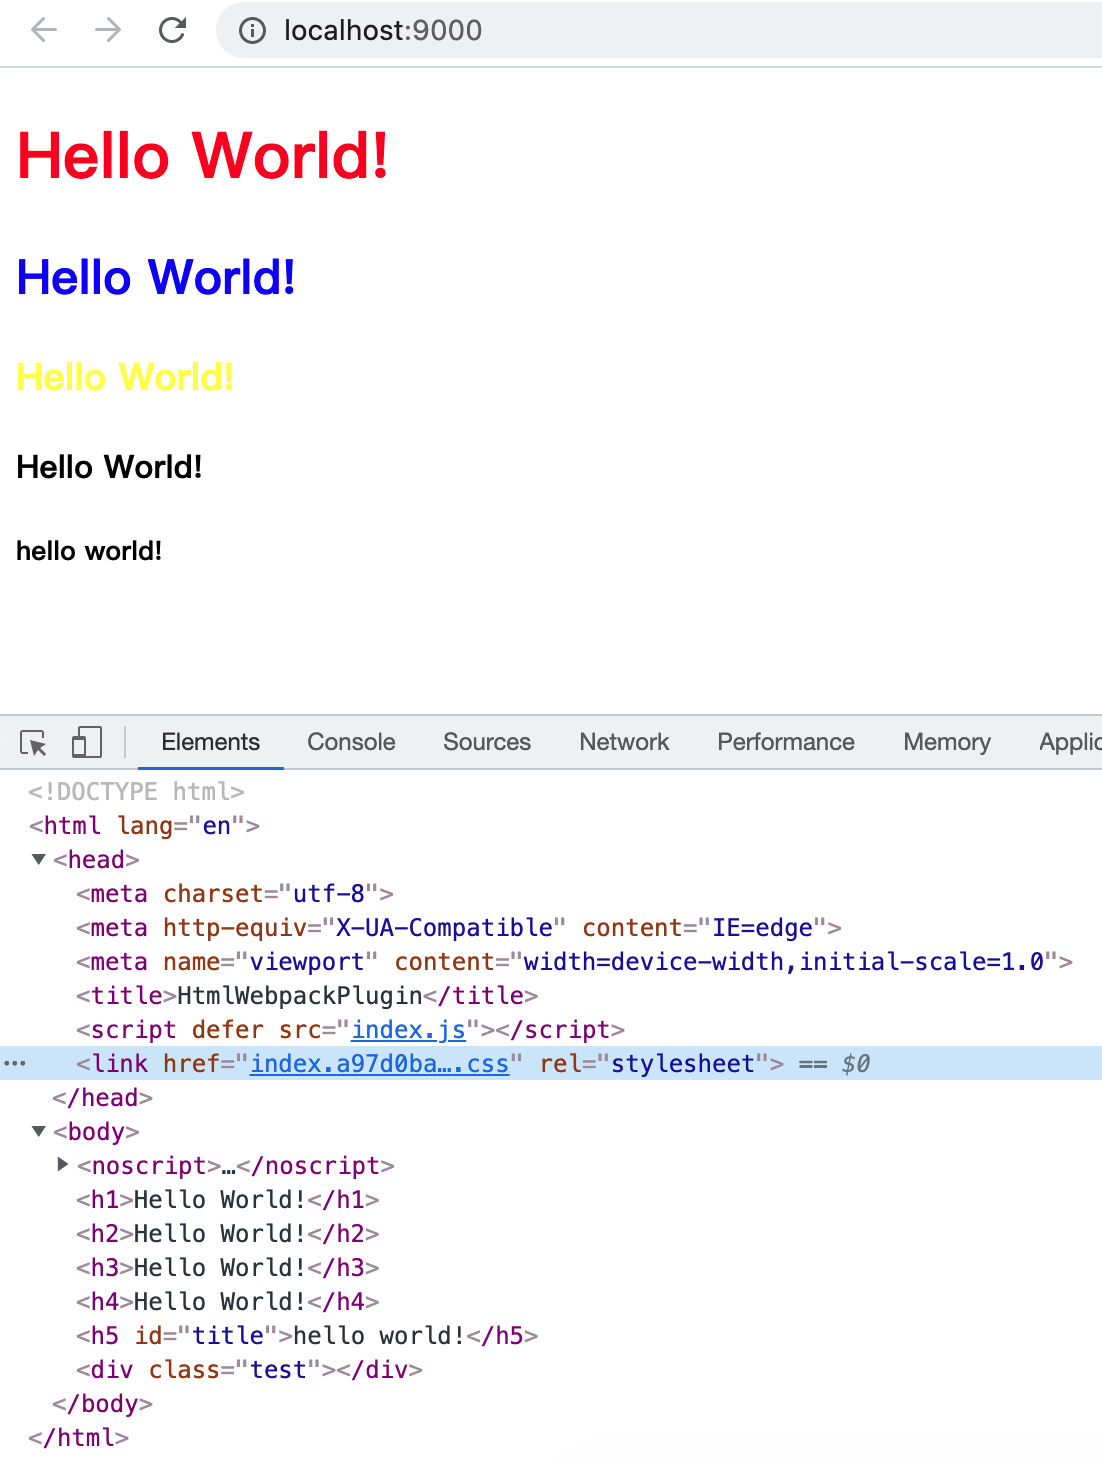Go forward with the browser forward arrow
1102x1460 pixels.
coord(108,30)
